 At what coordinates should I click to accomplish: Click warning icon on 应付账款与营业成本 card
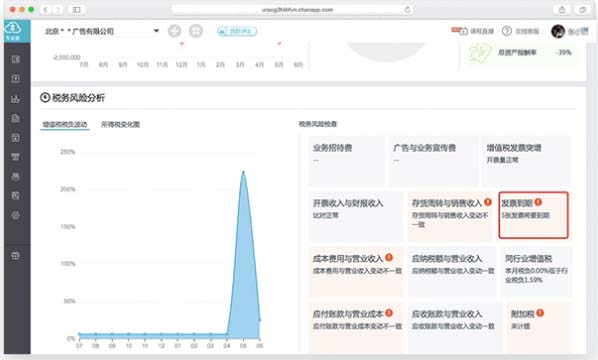(x=389, y=313)
